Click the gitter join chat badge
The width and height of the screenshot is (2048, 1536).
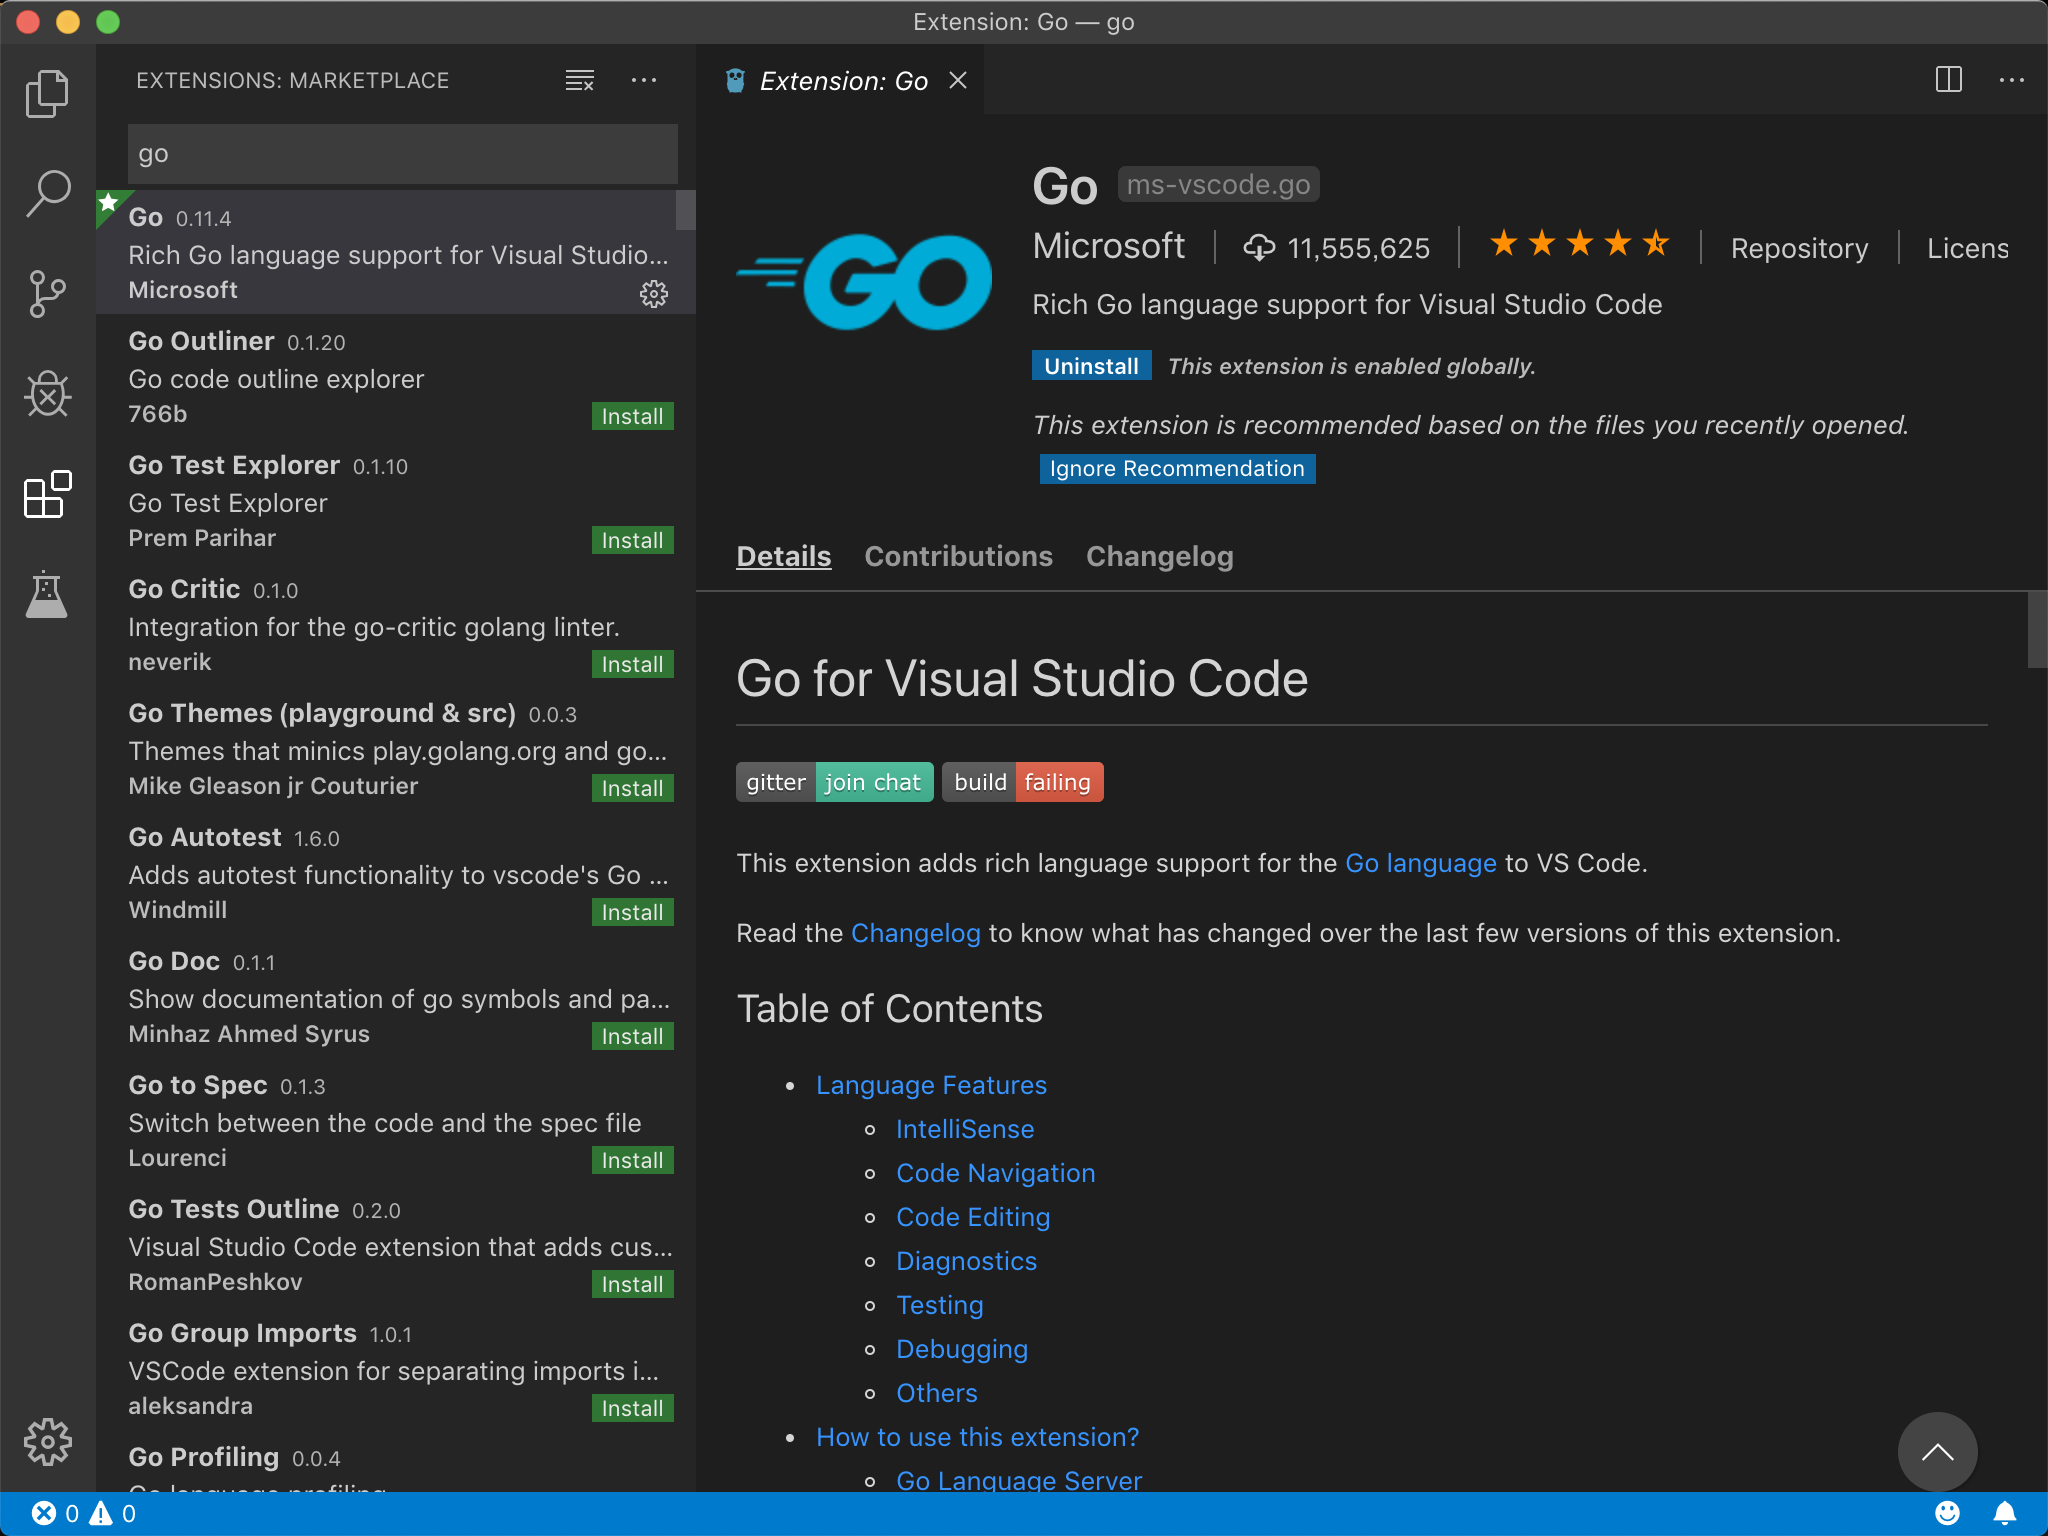(x=835, y=782)
